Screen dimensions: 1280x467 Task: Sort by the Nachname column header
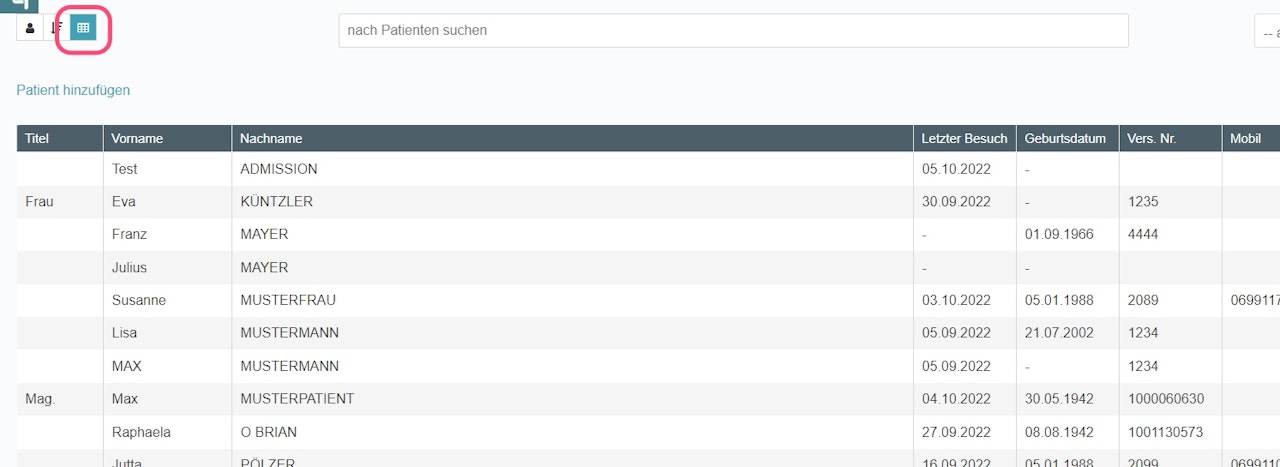271,139
